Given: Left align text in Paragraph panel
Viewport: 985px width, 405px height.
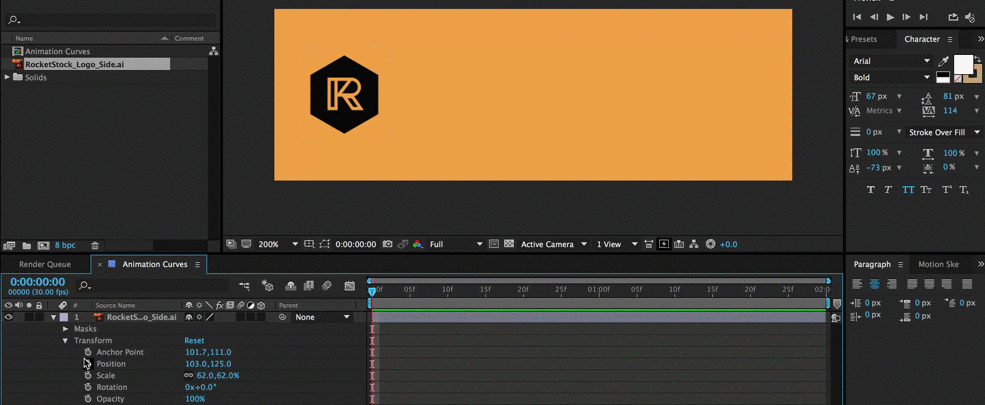Looking at the screenshot, I should (857, 284).
